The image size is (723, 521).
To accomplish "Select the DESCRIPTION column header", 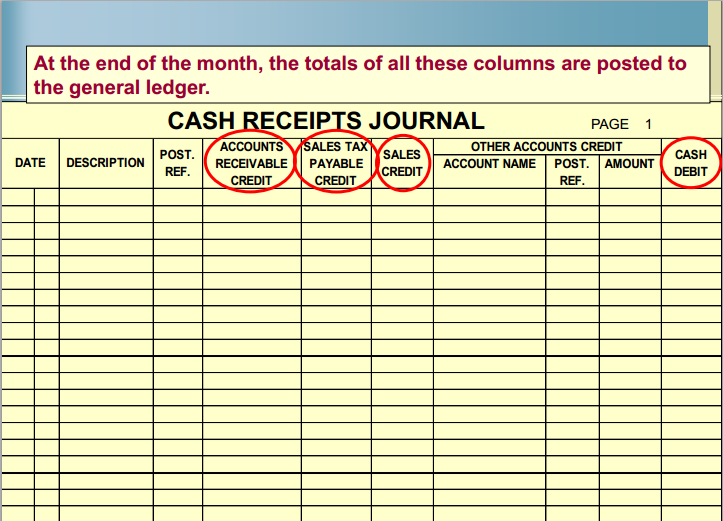I will point(106,163).
